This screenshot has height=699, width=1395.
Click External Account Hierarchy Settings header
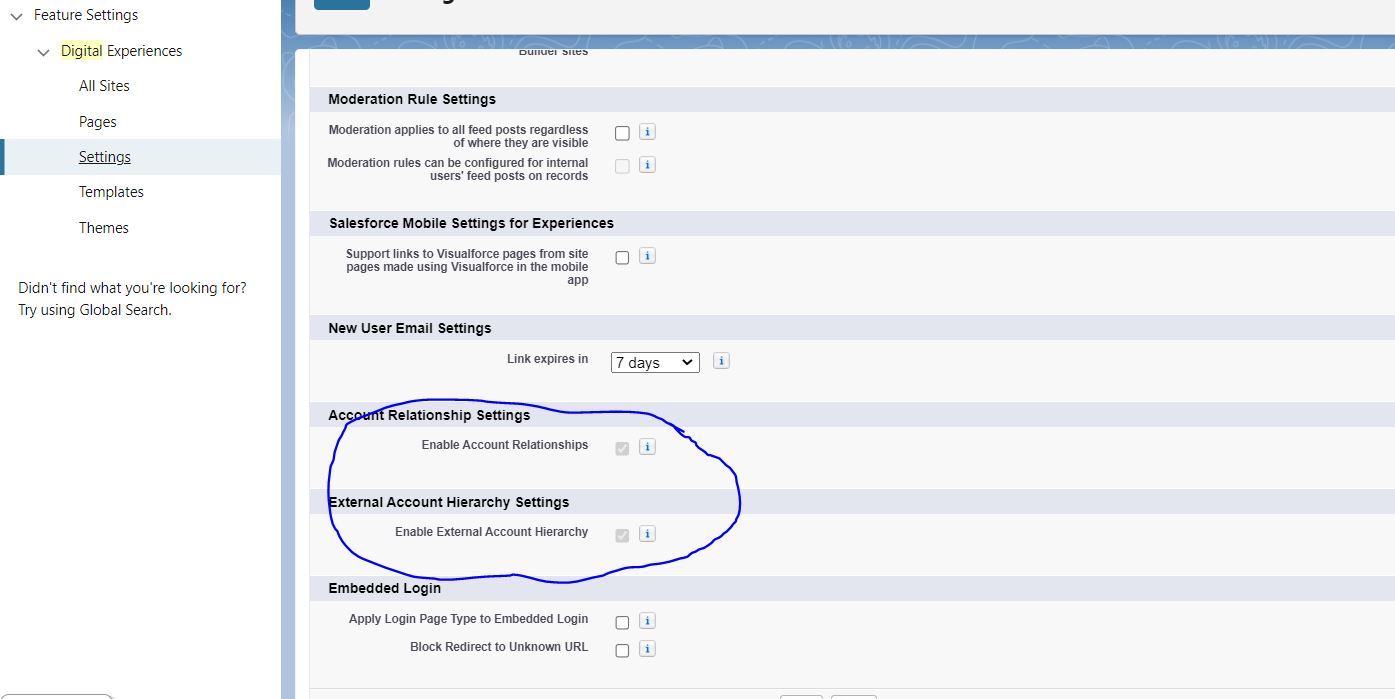point(449,502)
